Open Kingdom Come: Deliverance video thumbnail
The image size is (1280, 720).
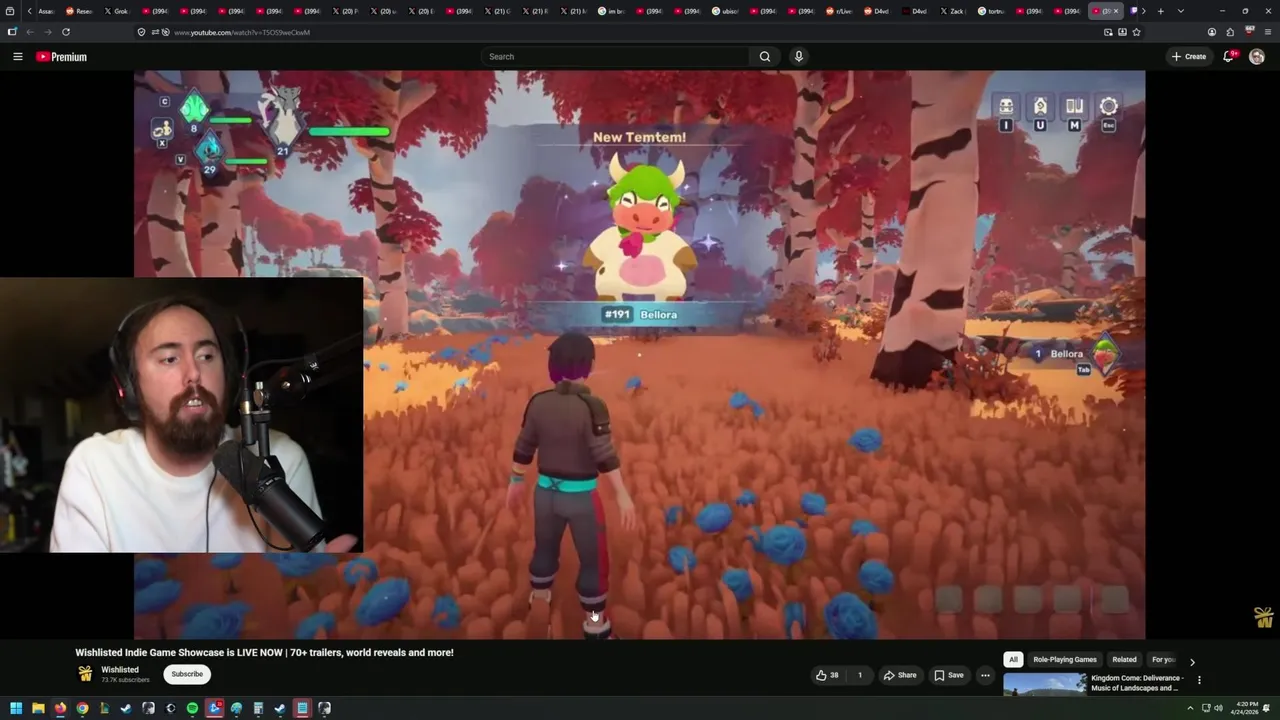1045,684
